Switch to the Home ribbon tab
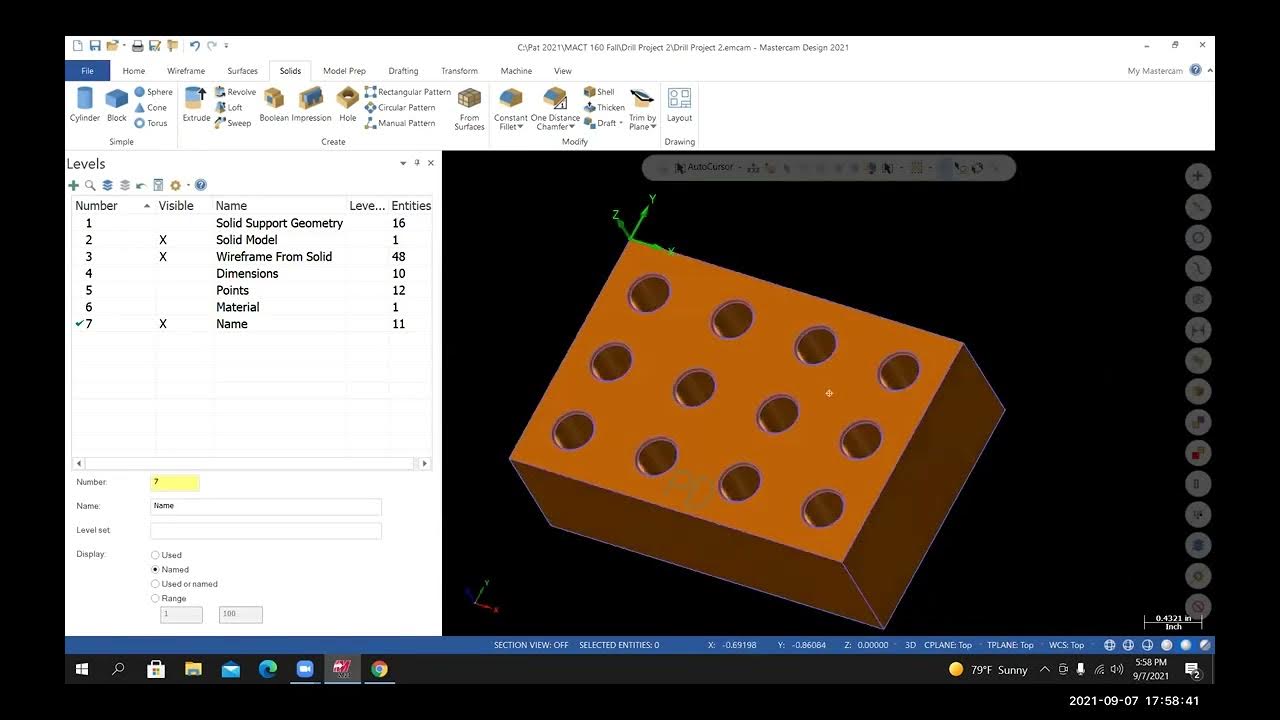 pos(134,71)
